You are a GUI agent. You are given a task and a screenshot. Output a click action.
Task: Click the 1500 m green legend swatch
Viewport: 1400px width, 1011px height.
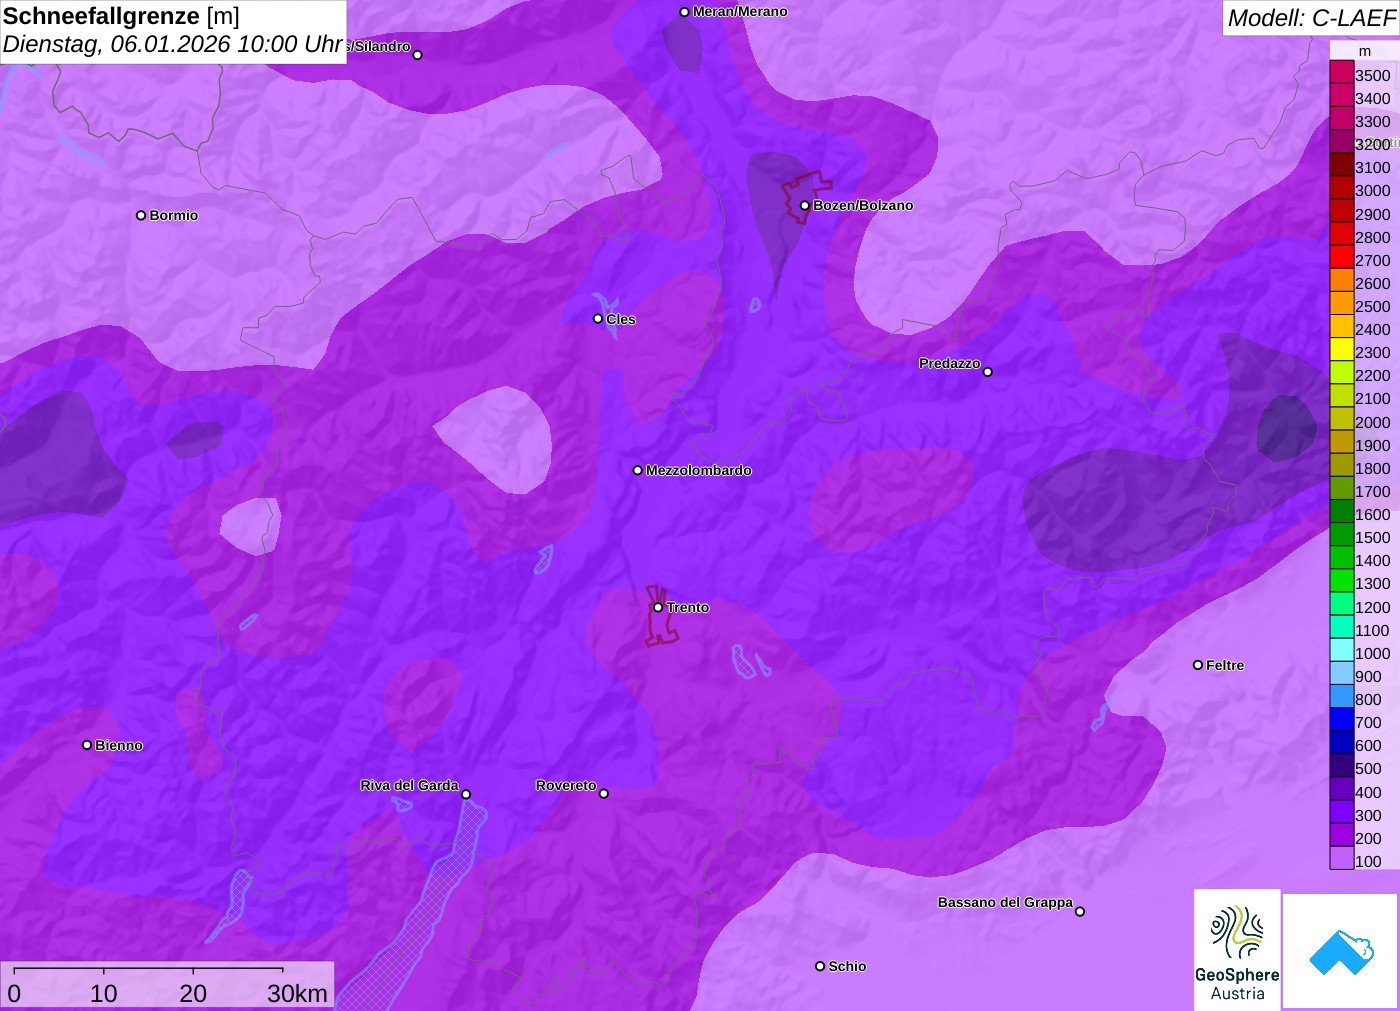(x=1341, y=535)
